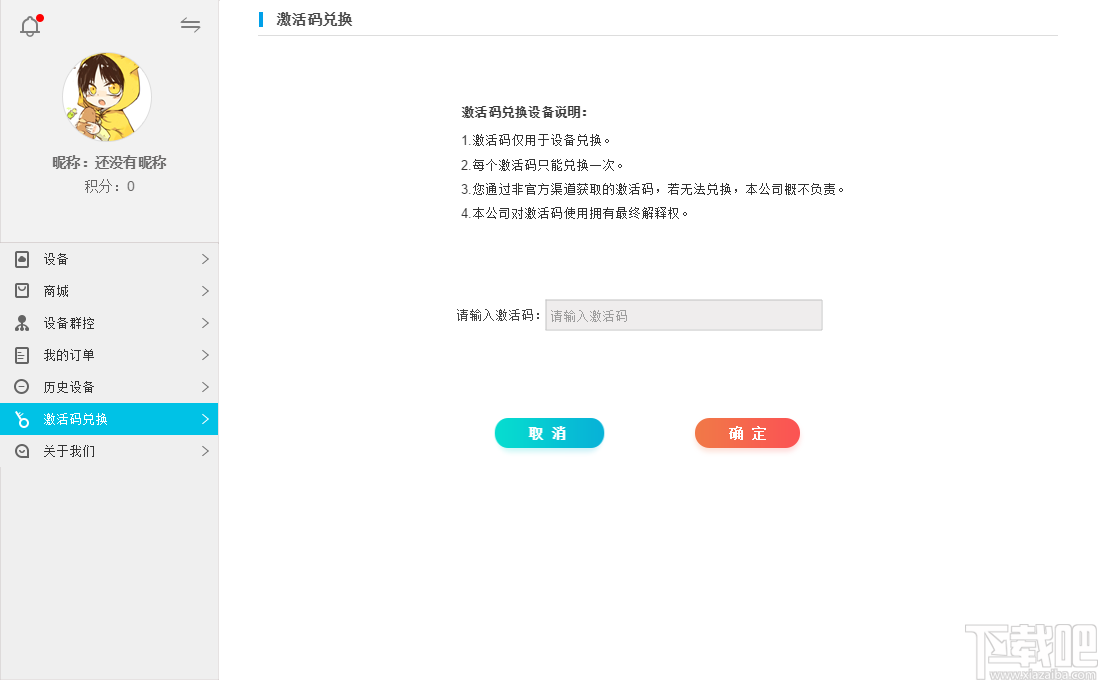Expand the 关于我们 chevron arrow

point(205,451)
